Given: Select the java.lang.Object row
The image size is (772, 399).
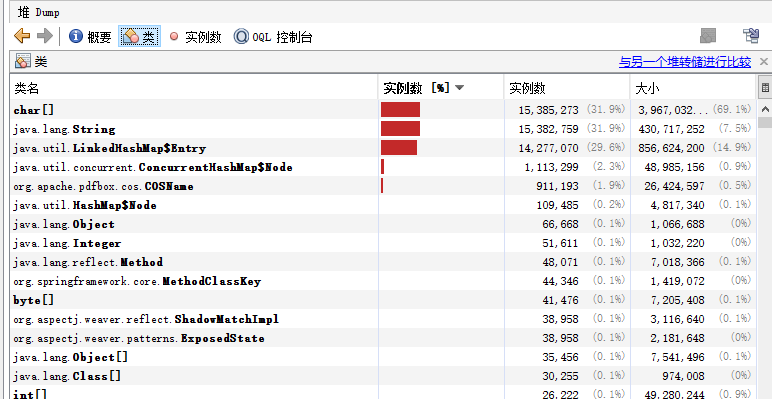Looking at the screenshot, I should [383, 224].
